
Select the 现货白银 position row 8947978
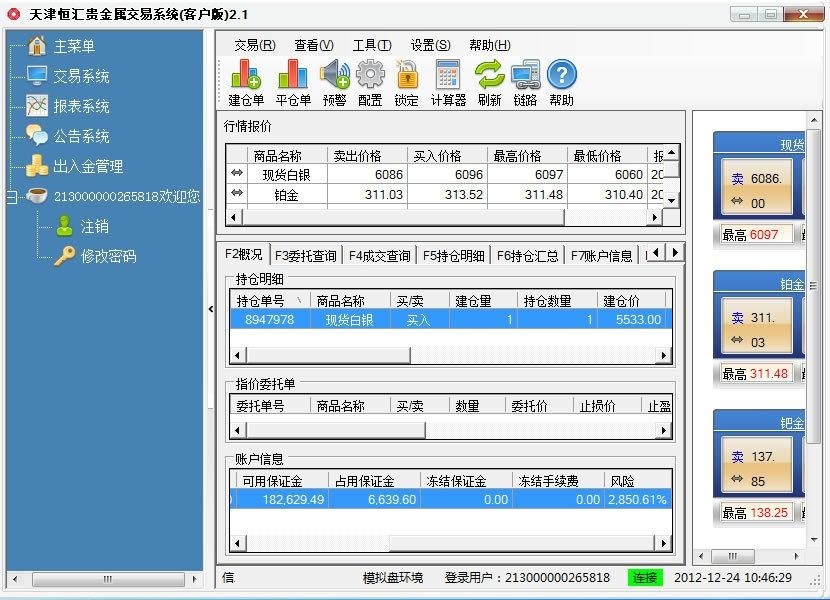click(450, 320)
